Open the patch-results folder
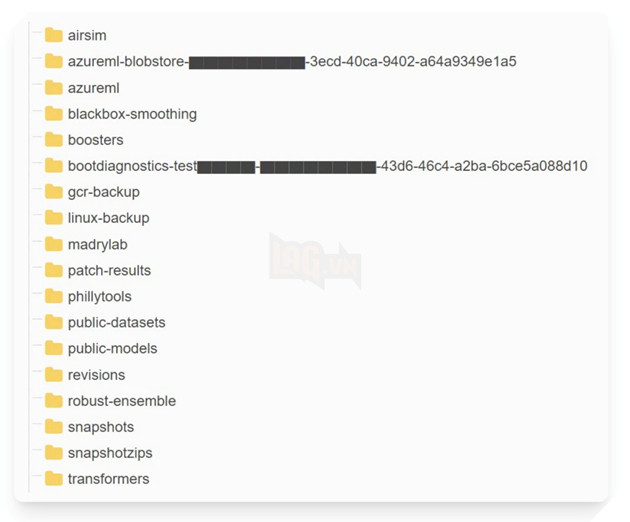This screenshot has width=630, height=522. [109, 270]
